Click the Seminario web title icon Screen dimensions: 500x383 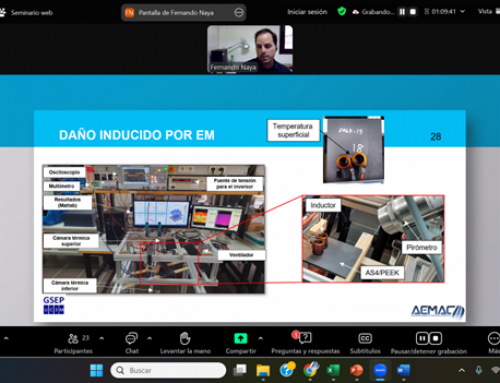click(3, 13)
